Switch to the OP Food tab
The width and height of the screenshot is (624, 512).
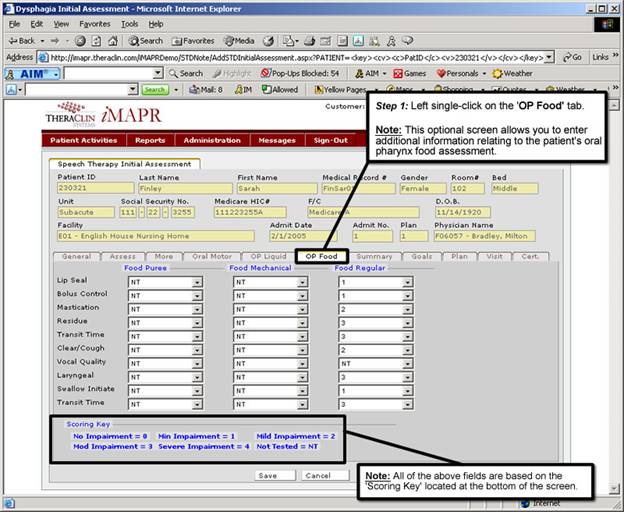coord(322,256)
